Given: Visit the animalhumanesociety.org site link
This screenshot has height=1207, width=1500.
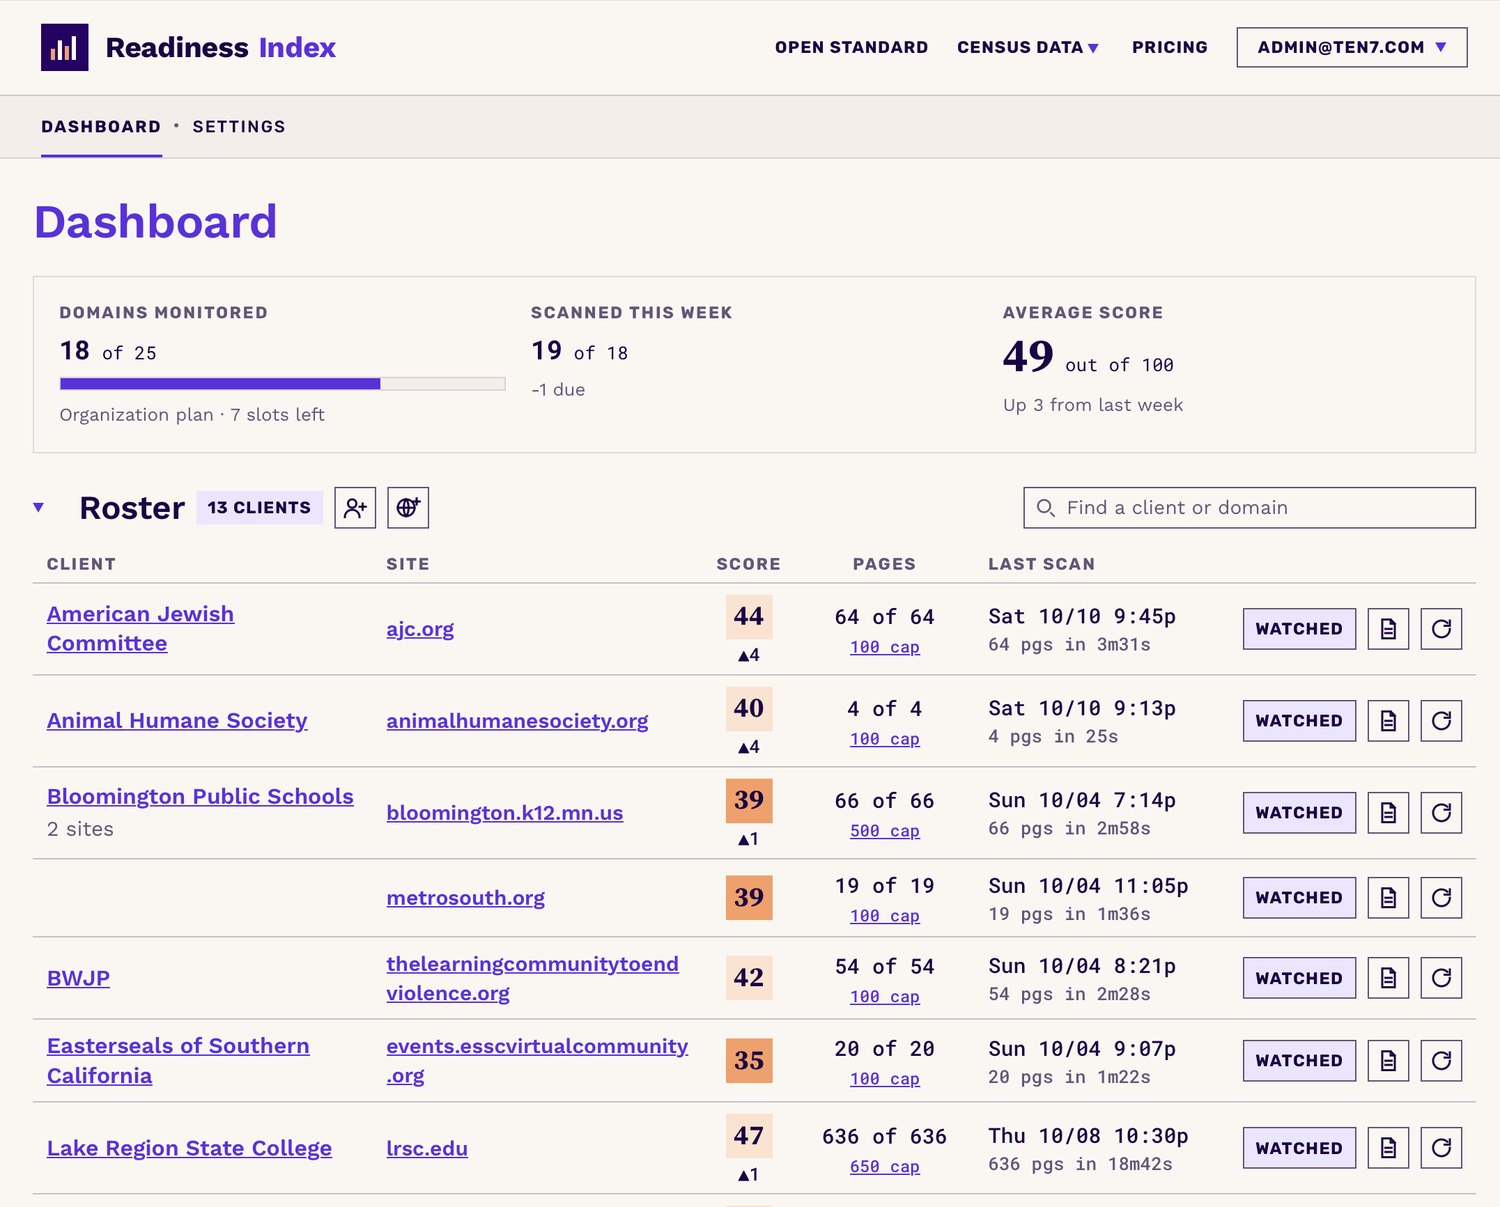Looking at the screenshot, I should pos(517,721).
